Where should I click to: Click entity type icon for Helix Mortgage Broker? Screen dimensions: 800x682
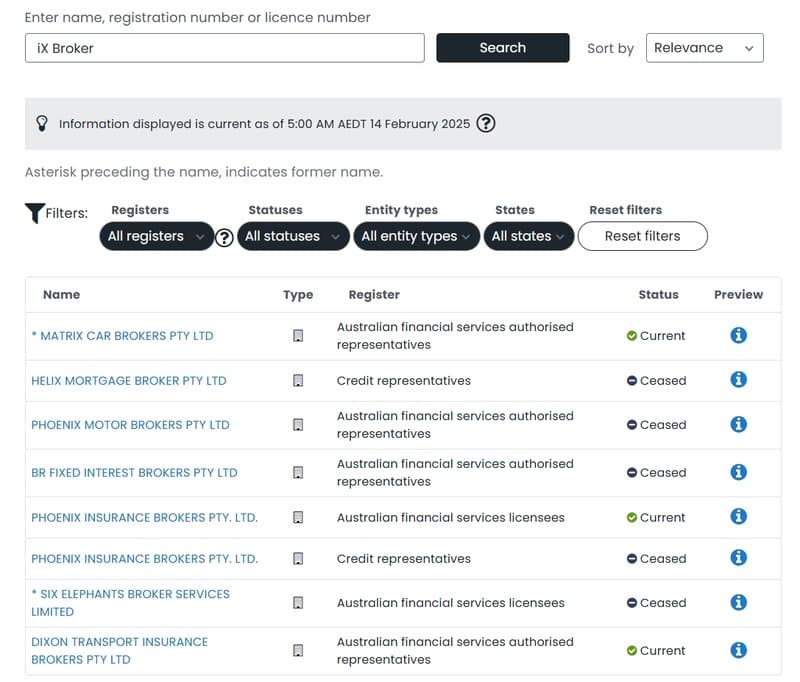point(298,381)
